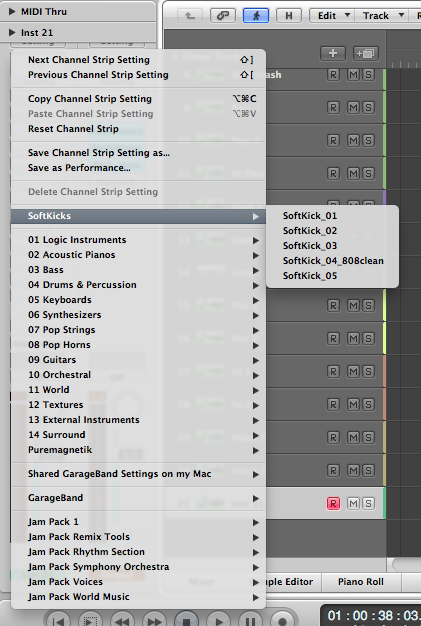Open 09 Guitars submenu

[x=138, y=360]
